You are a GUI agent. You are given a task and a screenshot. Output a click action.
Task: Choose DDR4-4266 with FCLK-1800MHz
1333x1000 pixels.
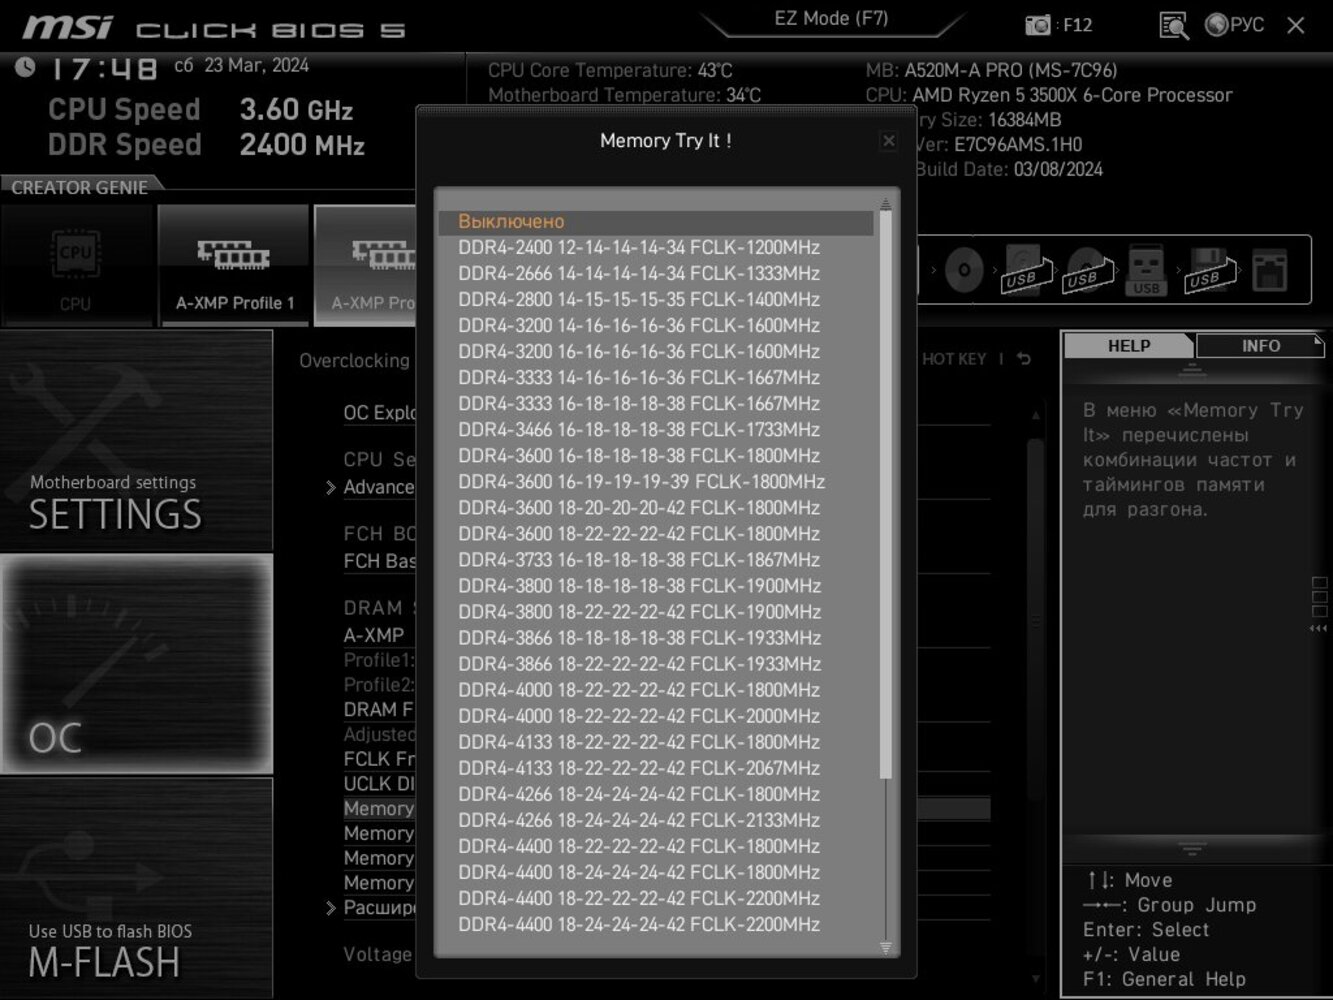(x=656, y=794)
